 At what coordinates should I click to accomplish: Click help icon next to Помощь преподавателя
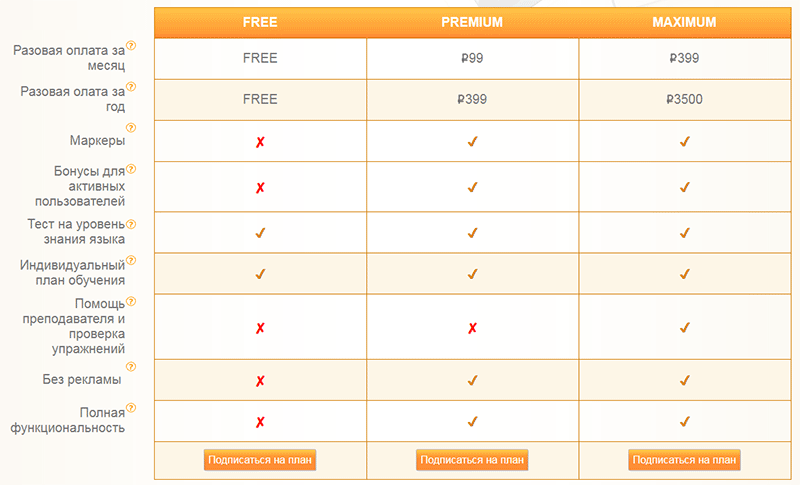click(131, 301)
